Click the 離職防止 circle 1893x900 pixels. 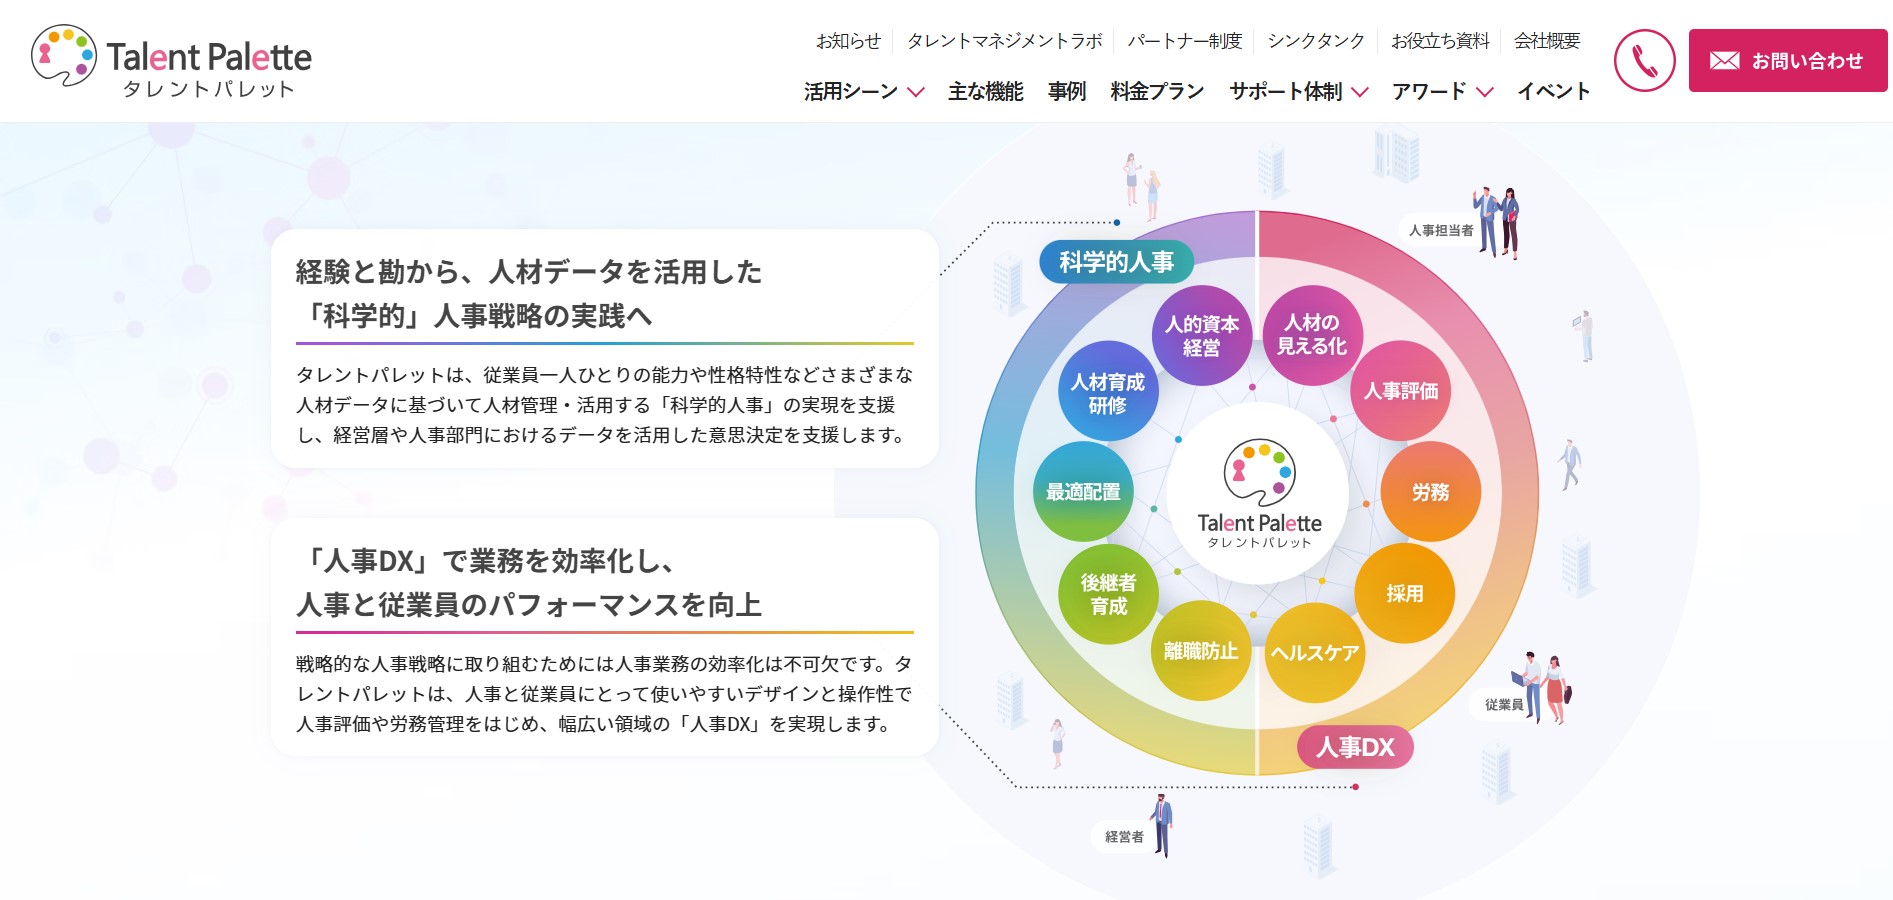point(1201,650)
